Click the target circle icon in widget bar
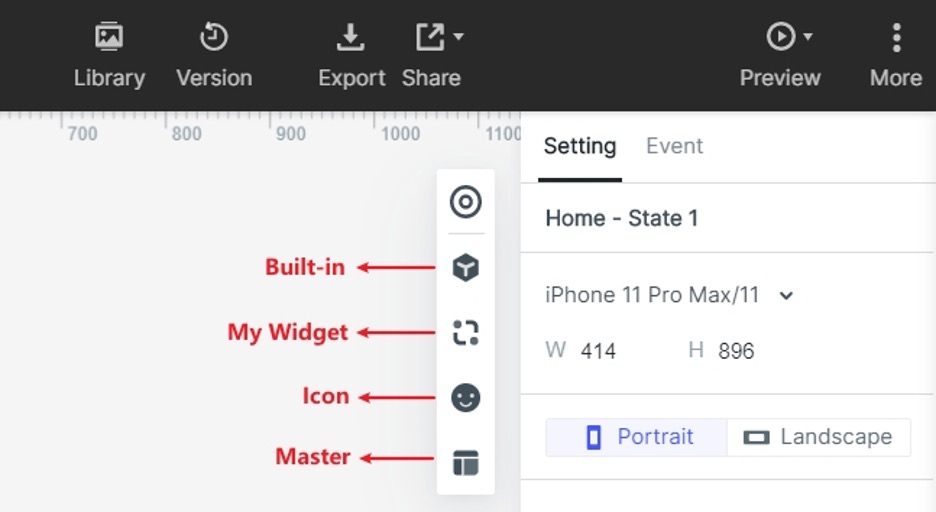Image resolution: width=936 pixels, height=512 pixels. click(x=465, y=202)
